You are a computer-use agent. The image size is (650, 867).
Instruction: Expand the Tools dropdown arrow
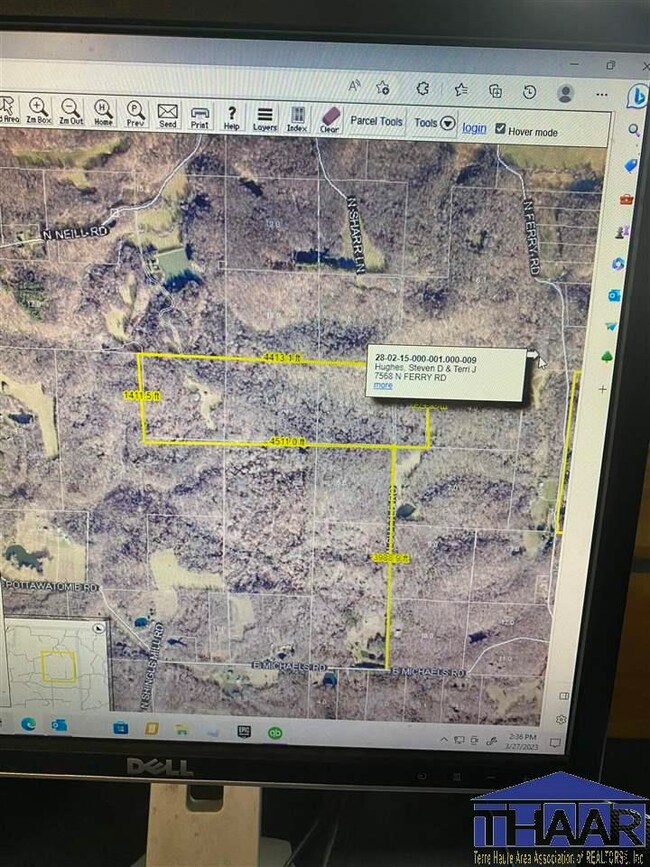448,124
